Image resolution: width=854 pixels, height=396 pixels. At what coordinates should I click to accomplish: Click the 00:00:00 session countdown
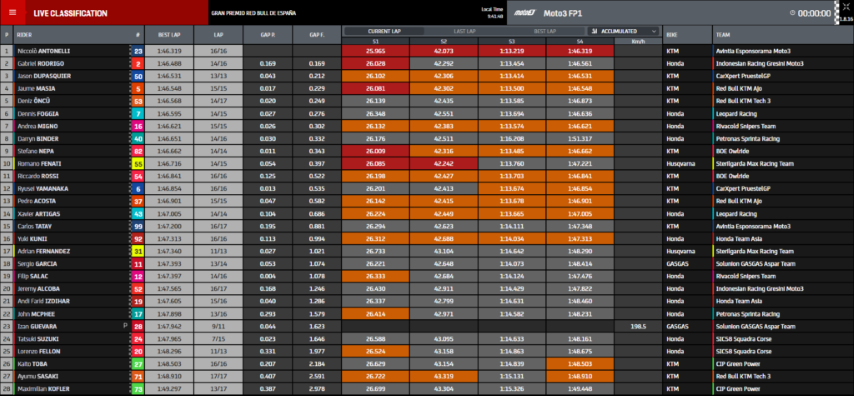pyautogui.click(x=814, y=13)
